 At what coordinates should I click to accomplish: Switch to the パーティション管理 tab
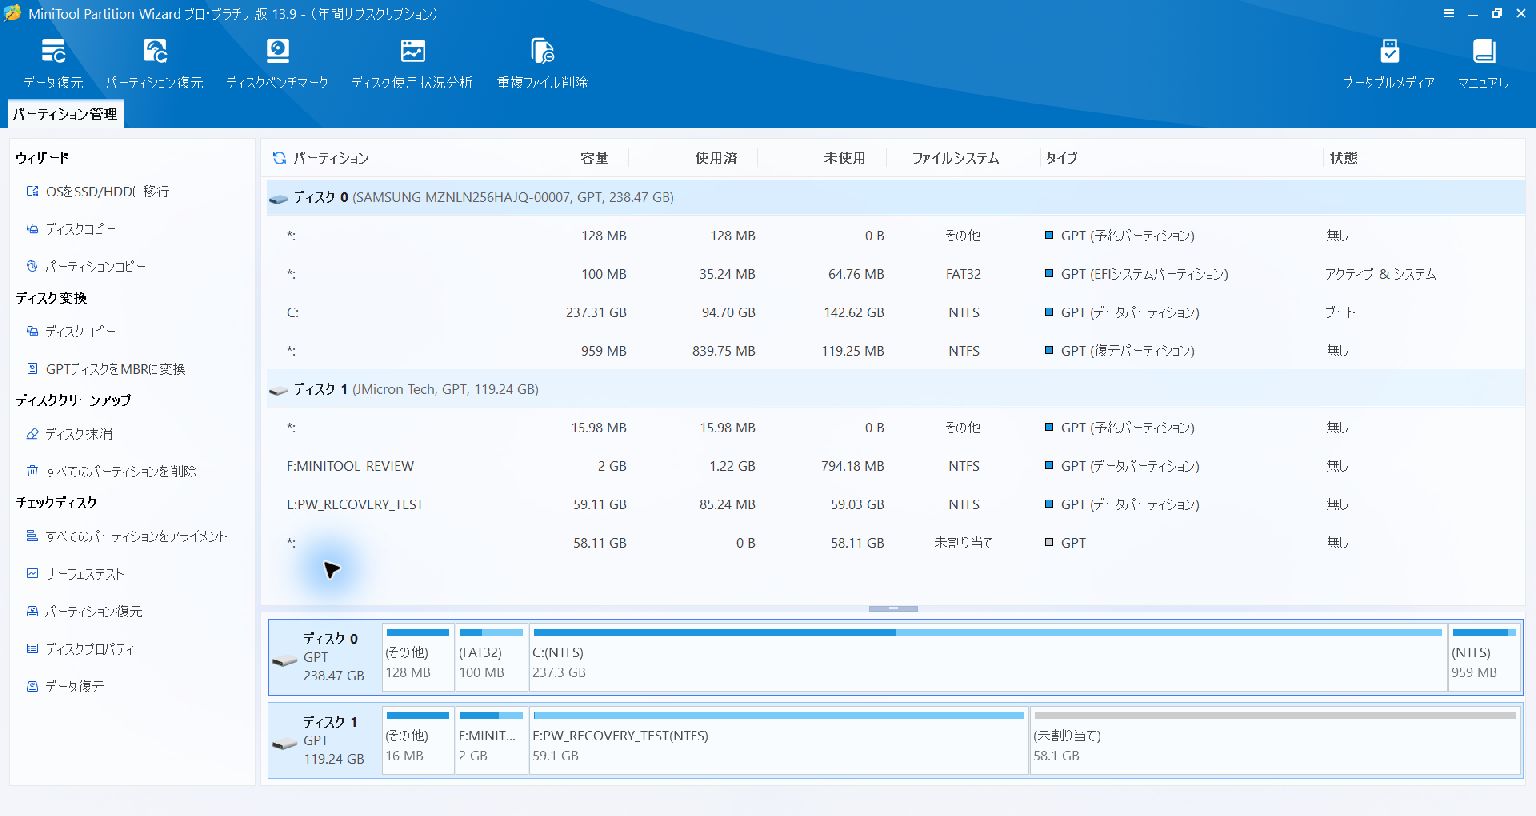click(x=65, y=114)
